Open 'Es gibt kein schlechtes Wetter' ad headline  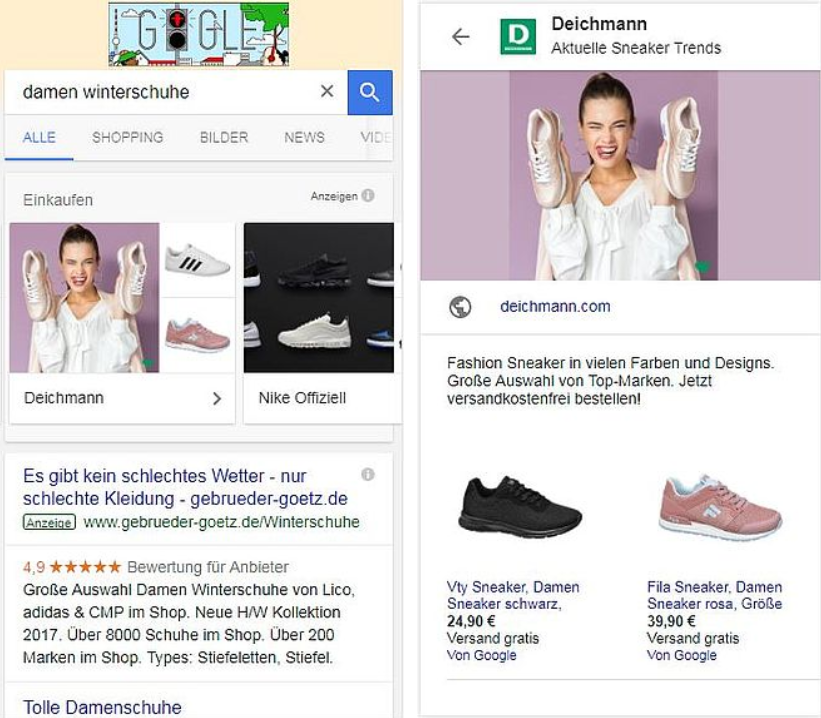(185, 487)
